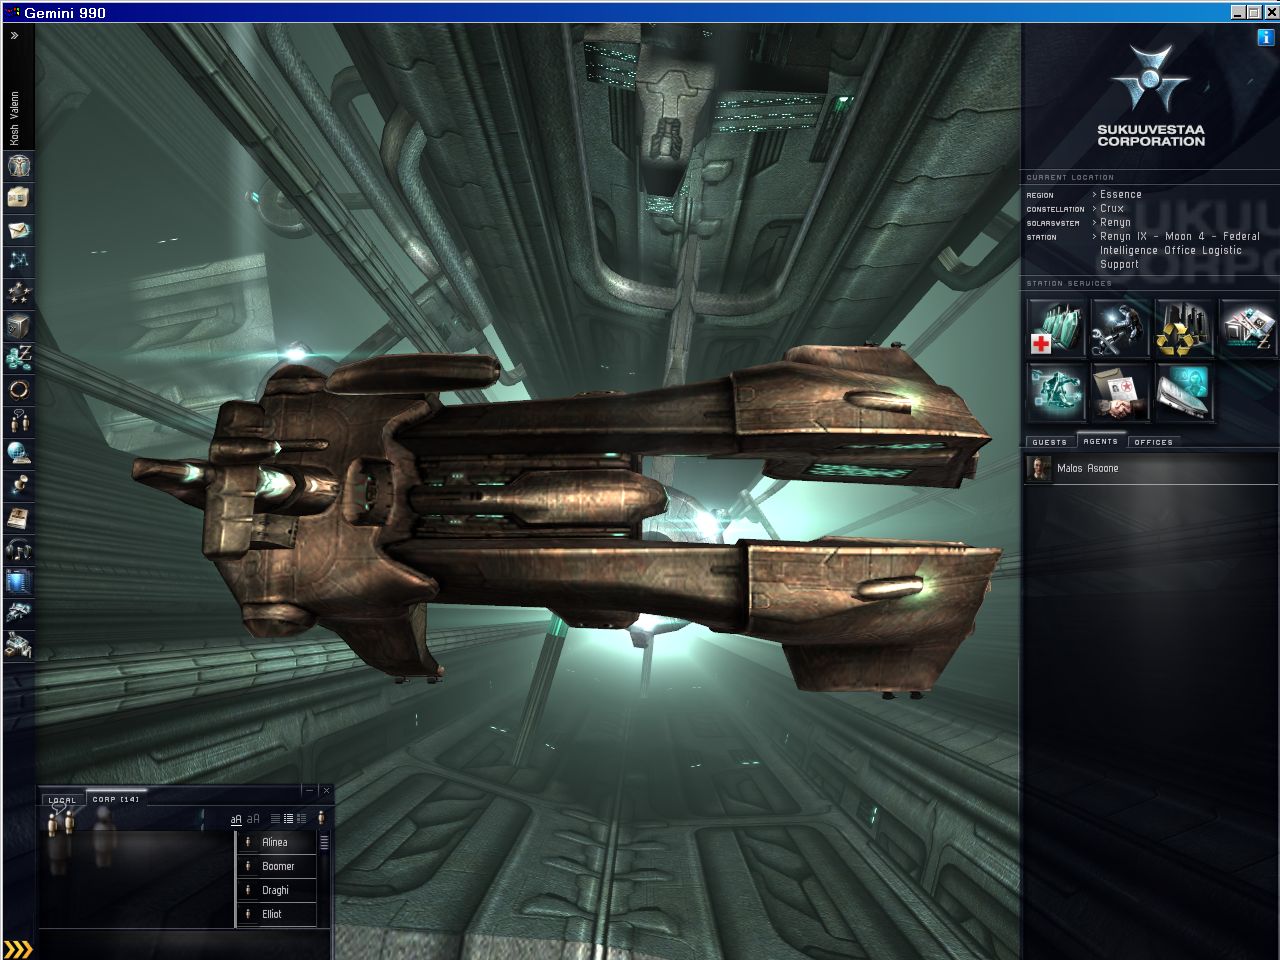This screenshot has width=1280, height=960.
Task: Click the yellow chevrons at bottom-left corner
Action: pos(18,949)
